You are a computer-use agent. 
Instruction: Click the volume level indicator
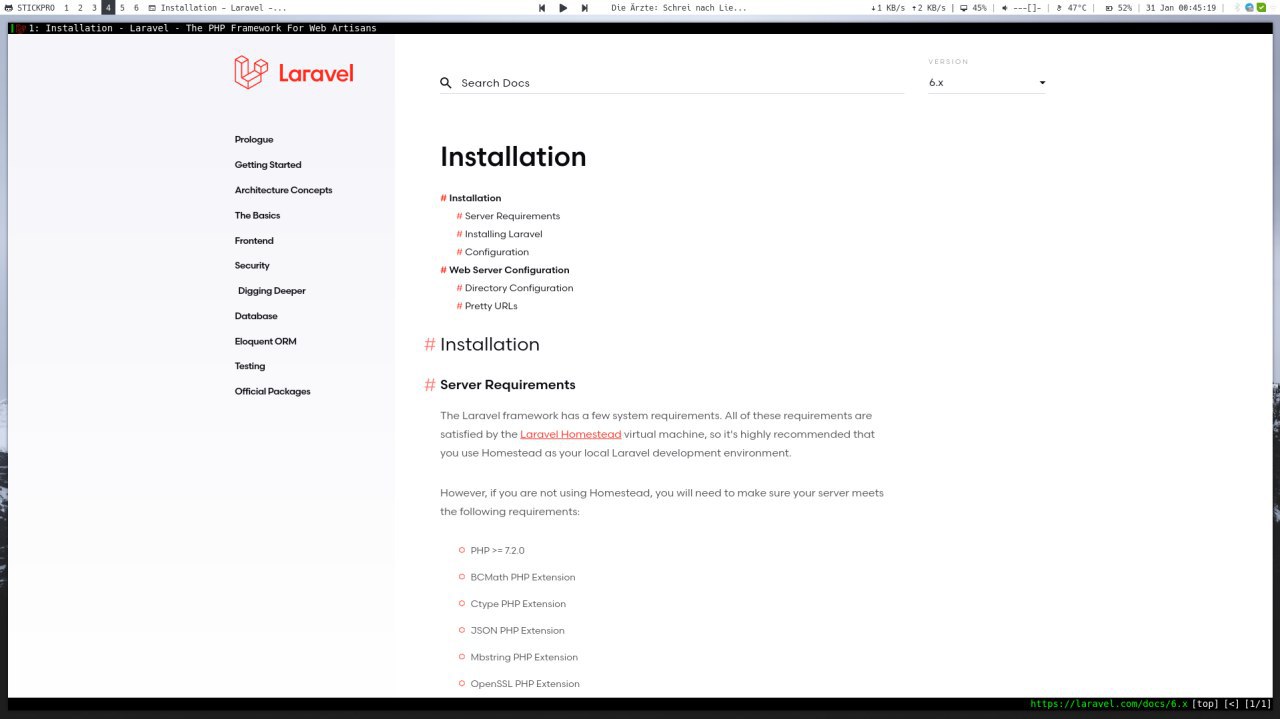coord(1027,8)
